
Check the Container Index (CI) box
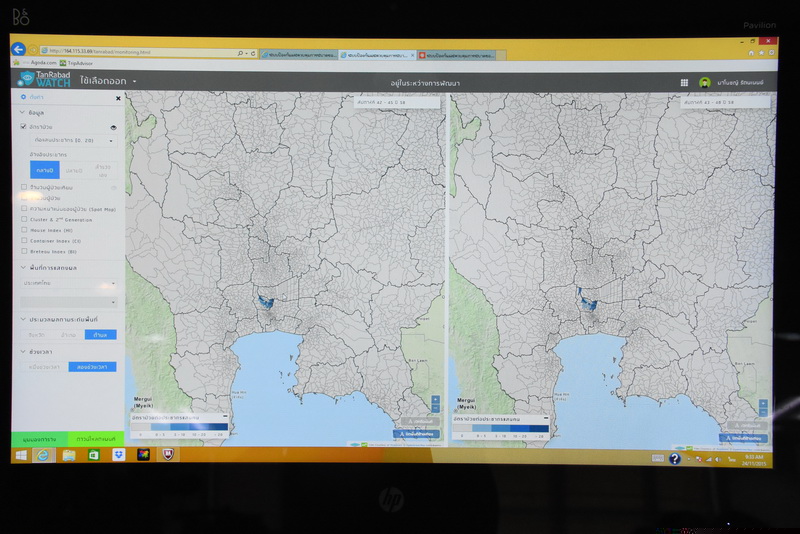point(24,241)
